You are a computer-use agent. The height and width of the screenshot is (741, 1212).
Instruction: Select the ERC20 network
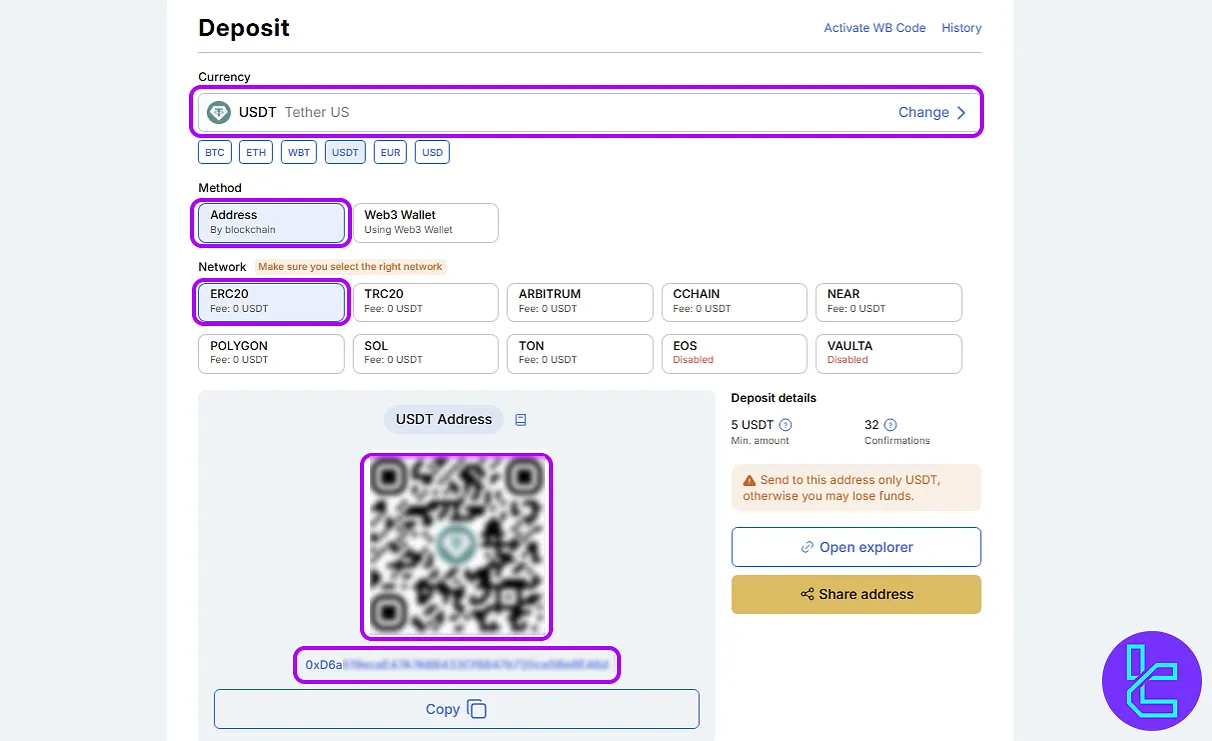pos(271,302)
